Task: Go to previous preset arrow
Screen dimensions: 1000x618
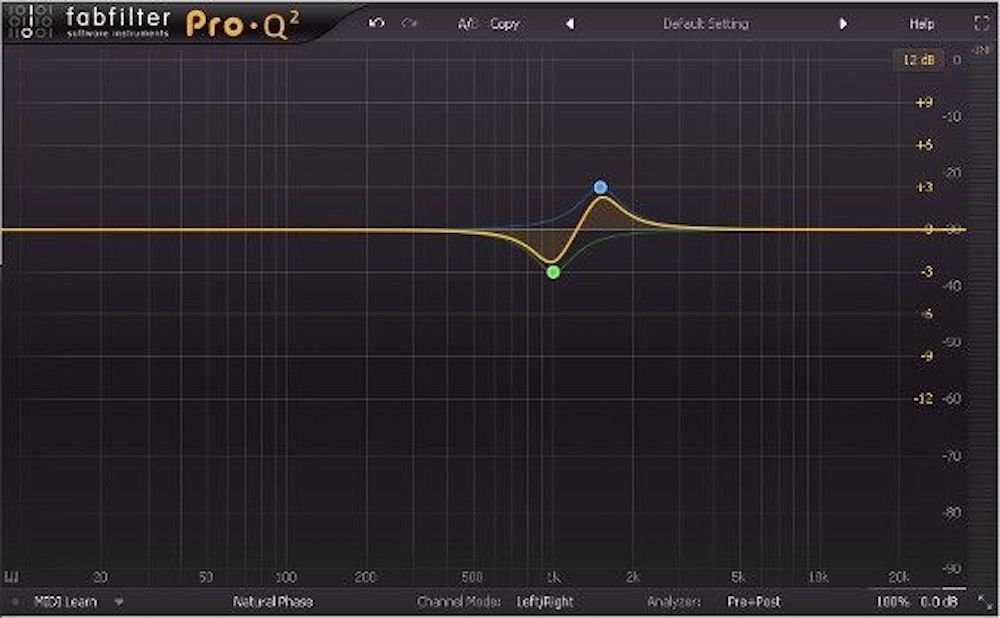Action: [x=570, y=24]
